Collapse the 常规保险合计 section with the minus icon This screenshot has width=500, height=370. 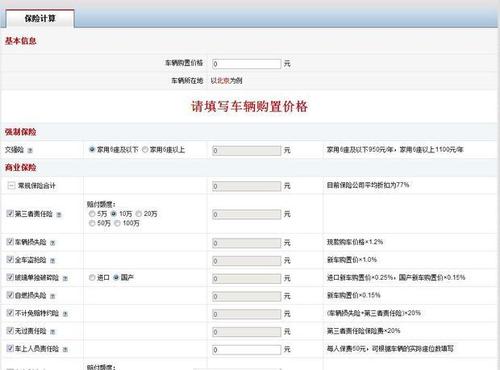[11, 186]
